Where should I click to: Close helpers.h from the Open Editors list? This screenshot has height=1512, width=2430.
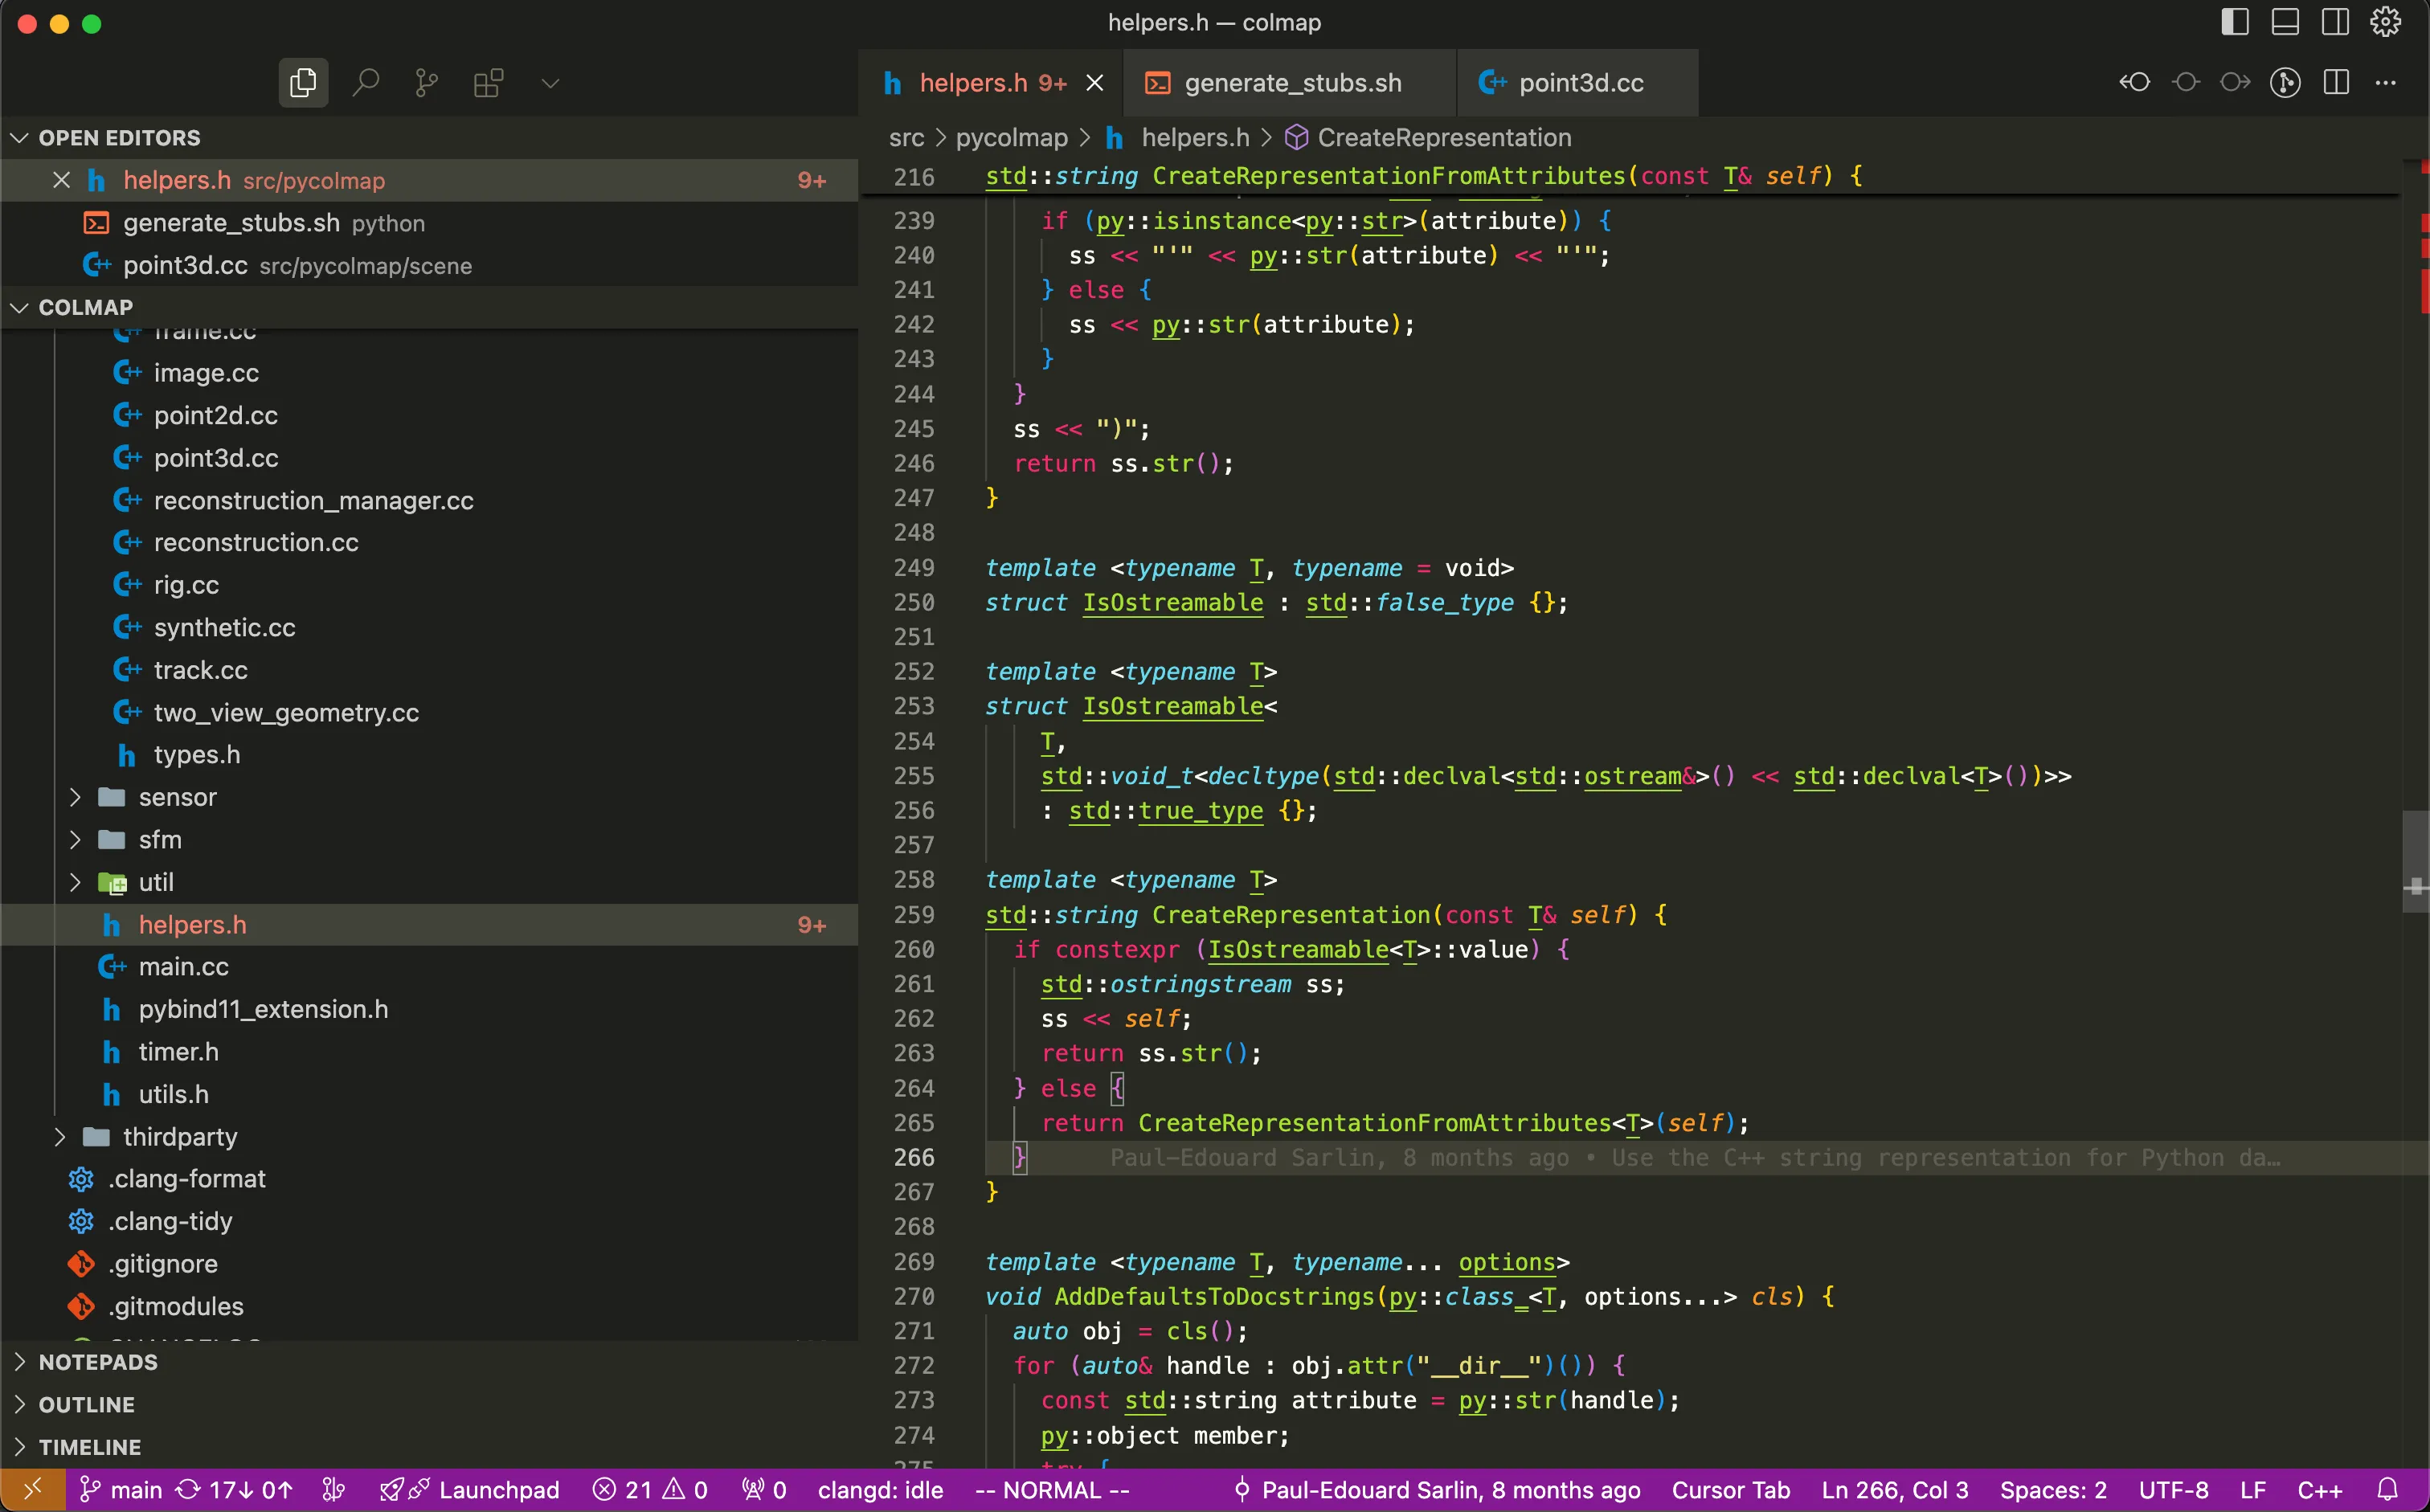pos(61,180)
